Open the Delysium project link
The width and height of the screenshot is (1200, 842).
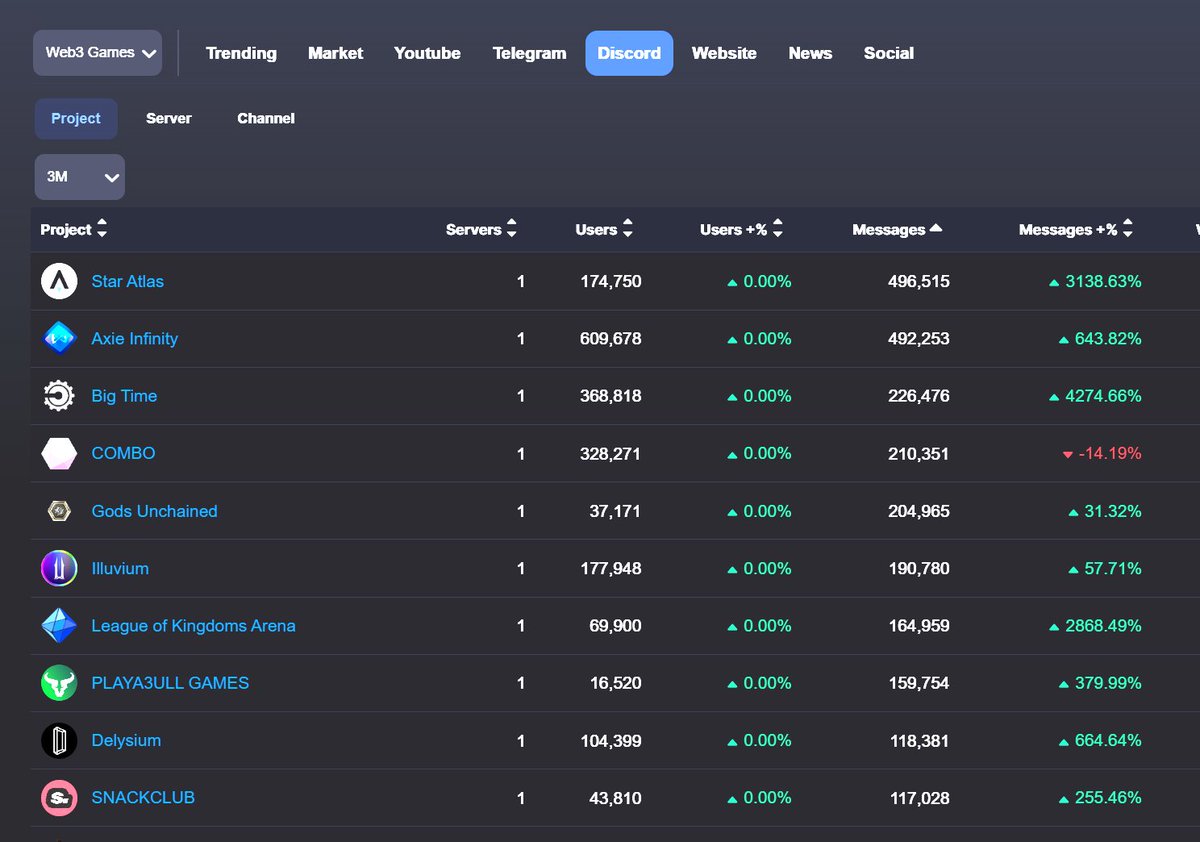(126, 741)
